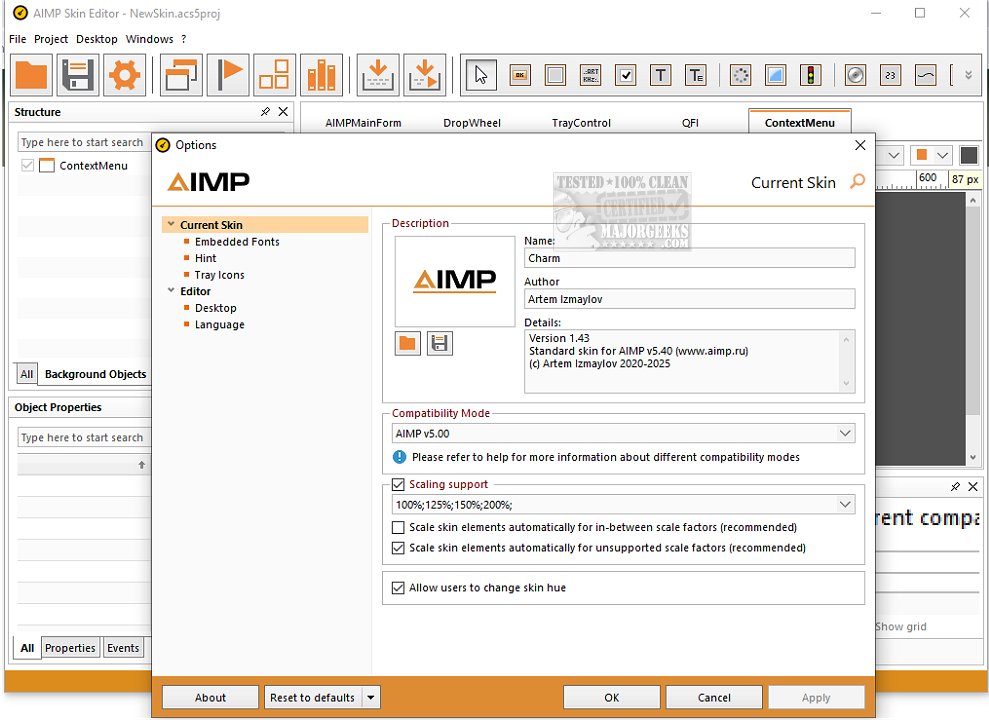This screenshot has height=720, width=989.
Task: Click Reset to defaults button
Action: click(312, 697)
